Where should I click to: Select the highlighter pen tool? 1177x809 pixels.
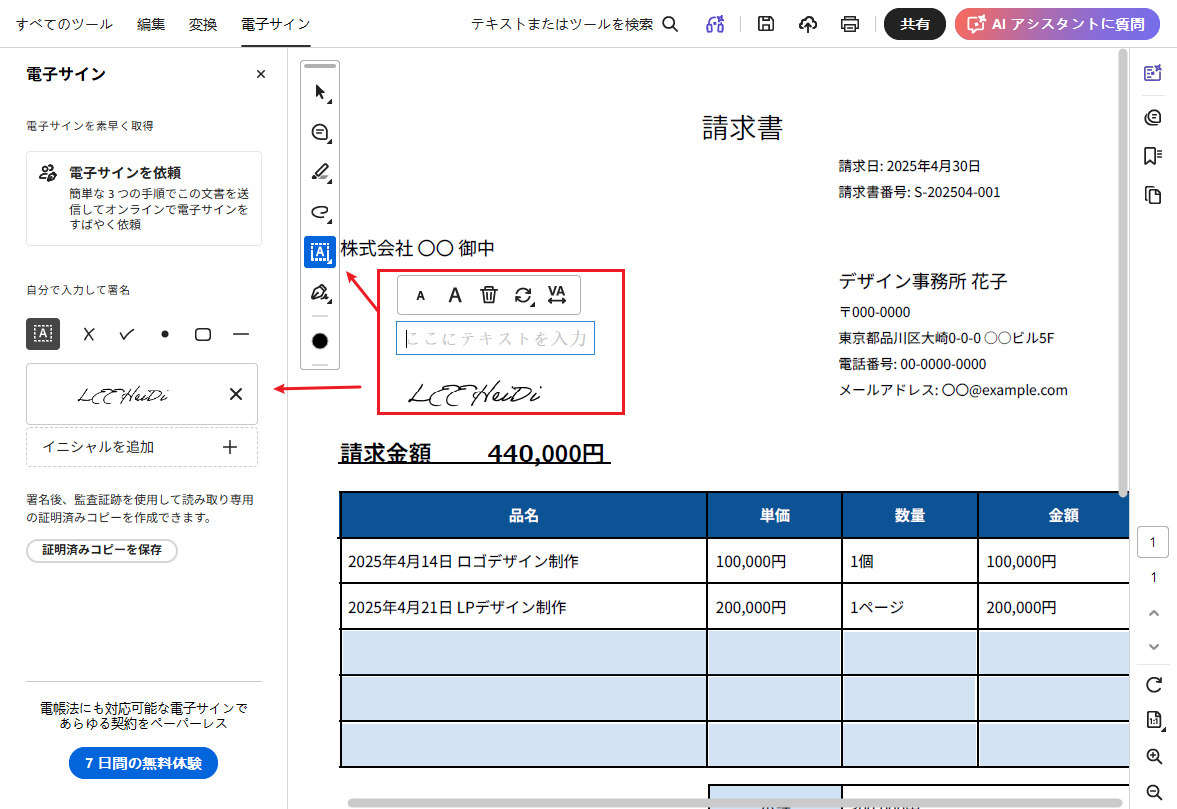(x=320, y=173)
